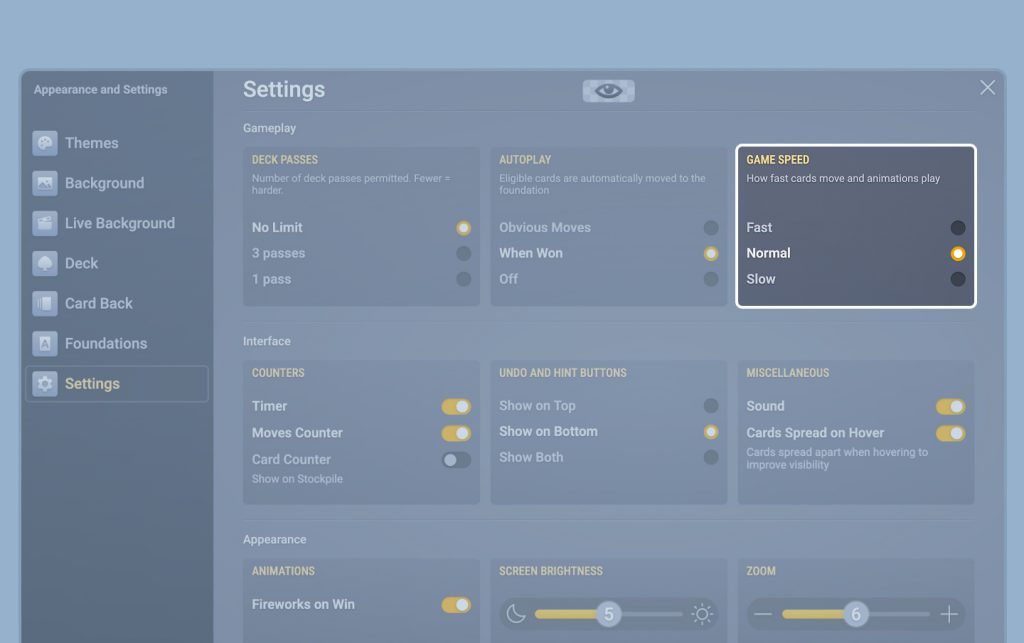This screenshot has width=1024, height=643.
Task: Open the Background picture icon in sidebar
Action: click(x=45, y=183)
